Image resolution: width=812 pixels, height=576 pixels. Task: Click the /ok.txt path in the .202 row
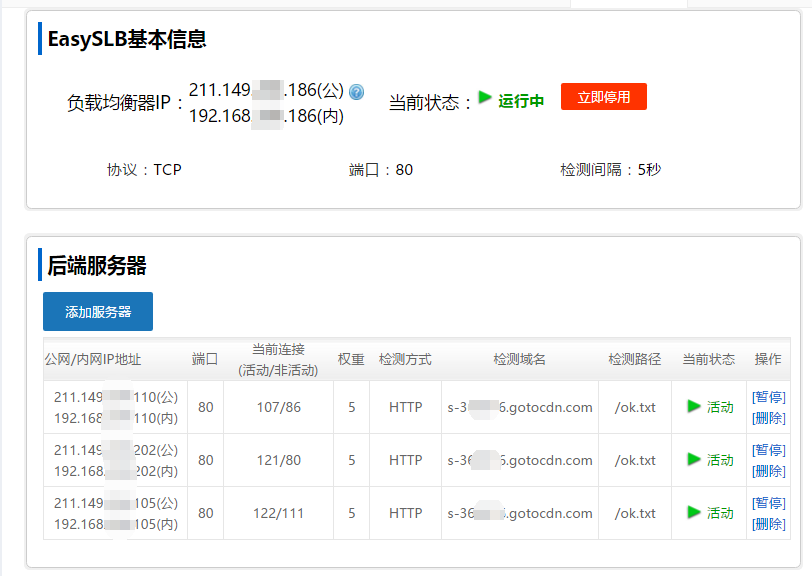tap(635, 460)
